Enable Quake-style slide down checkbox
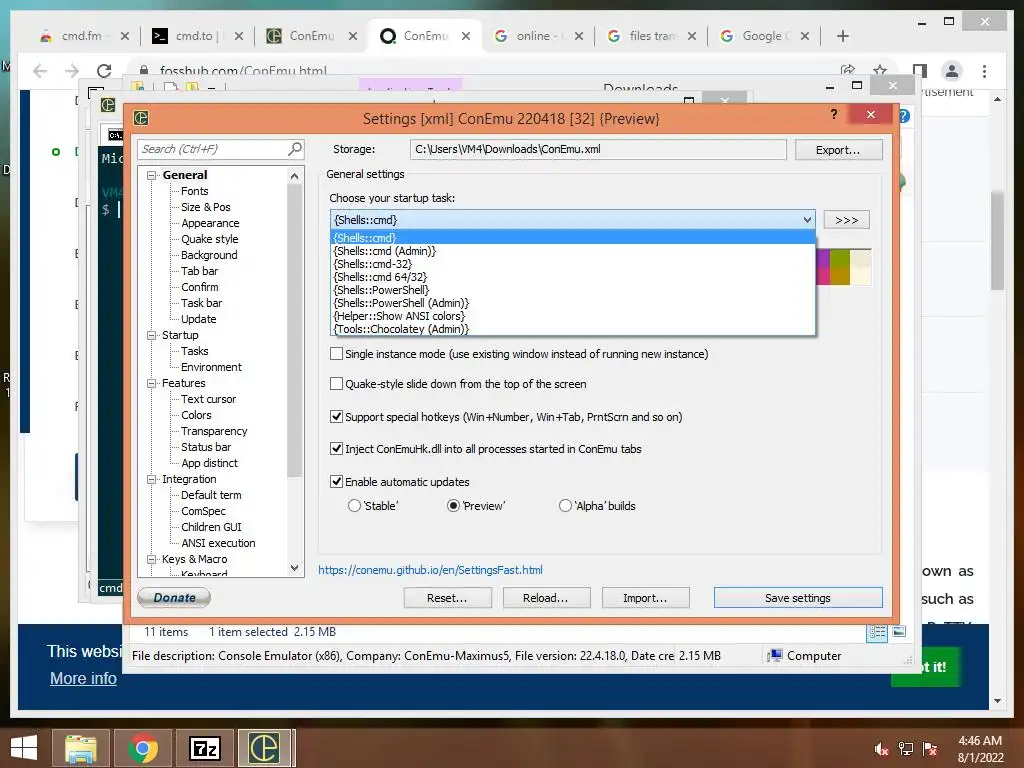 (x=336, y=383)
